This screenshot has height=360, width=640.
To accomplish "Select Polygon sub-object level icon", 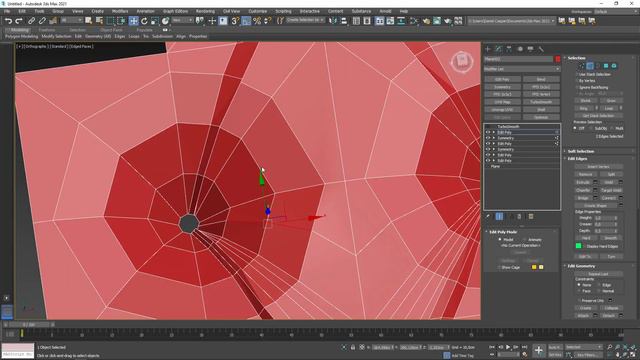I will (606, 66).
